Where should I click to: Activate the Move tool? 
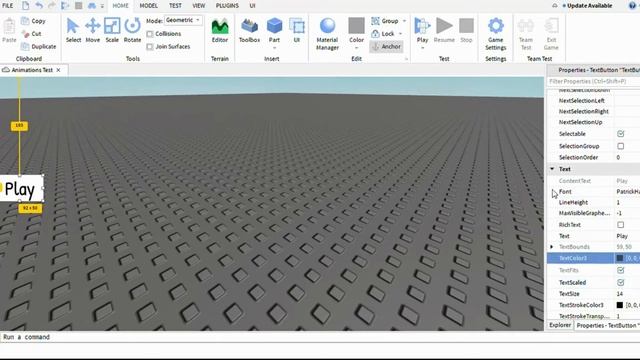[x=93, y=30]
